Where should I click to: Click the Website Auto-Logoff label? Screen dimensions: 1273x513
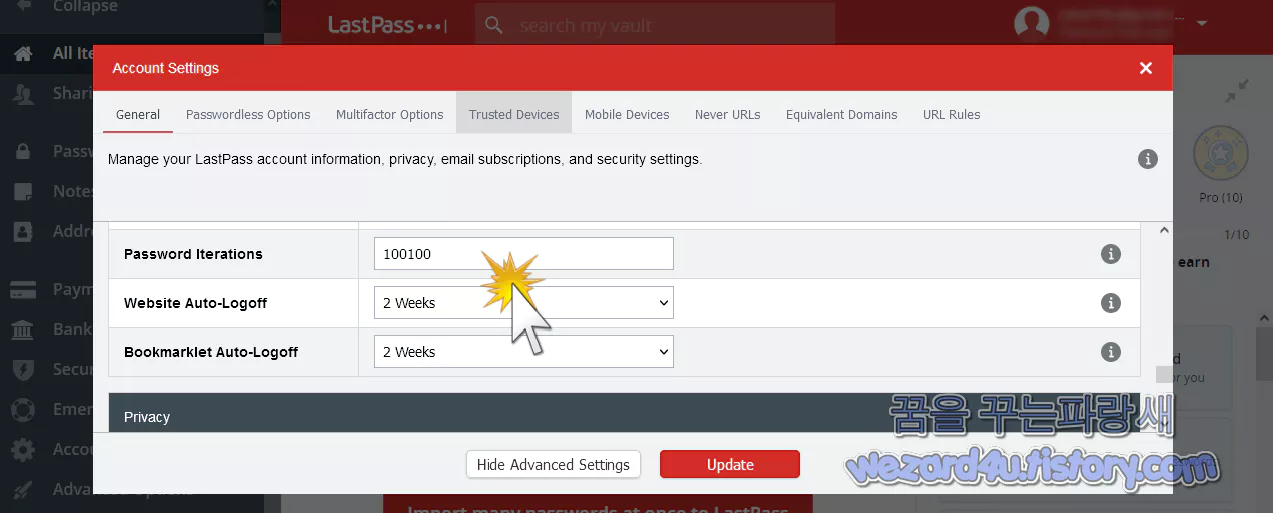point(196,303)
